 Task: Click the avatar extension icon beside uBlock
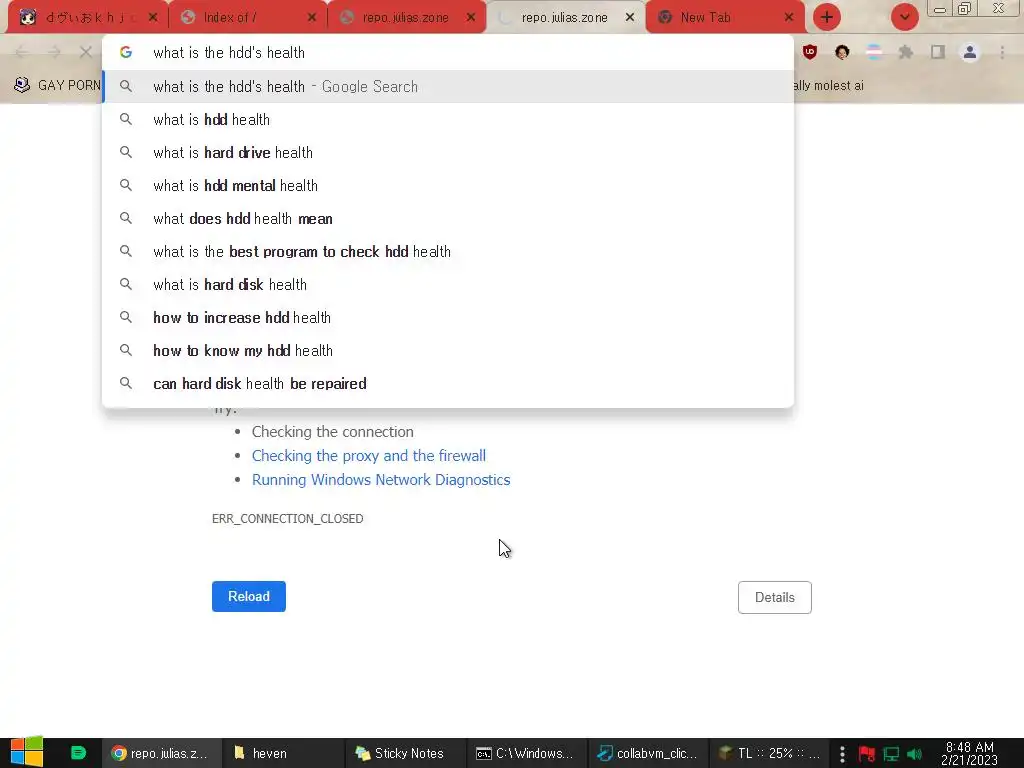(x=842, y=52)
